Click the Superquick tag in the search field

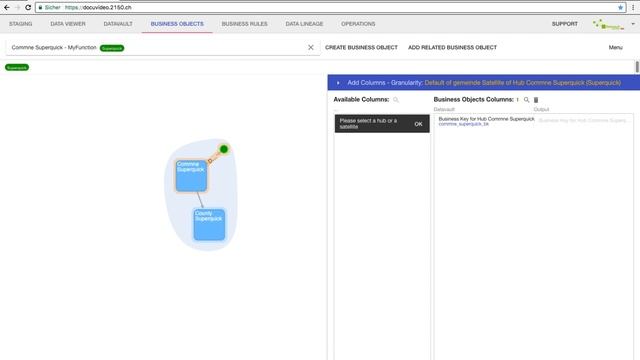pyautogui.click(x=112, y=48)
